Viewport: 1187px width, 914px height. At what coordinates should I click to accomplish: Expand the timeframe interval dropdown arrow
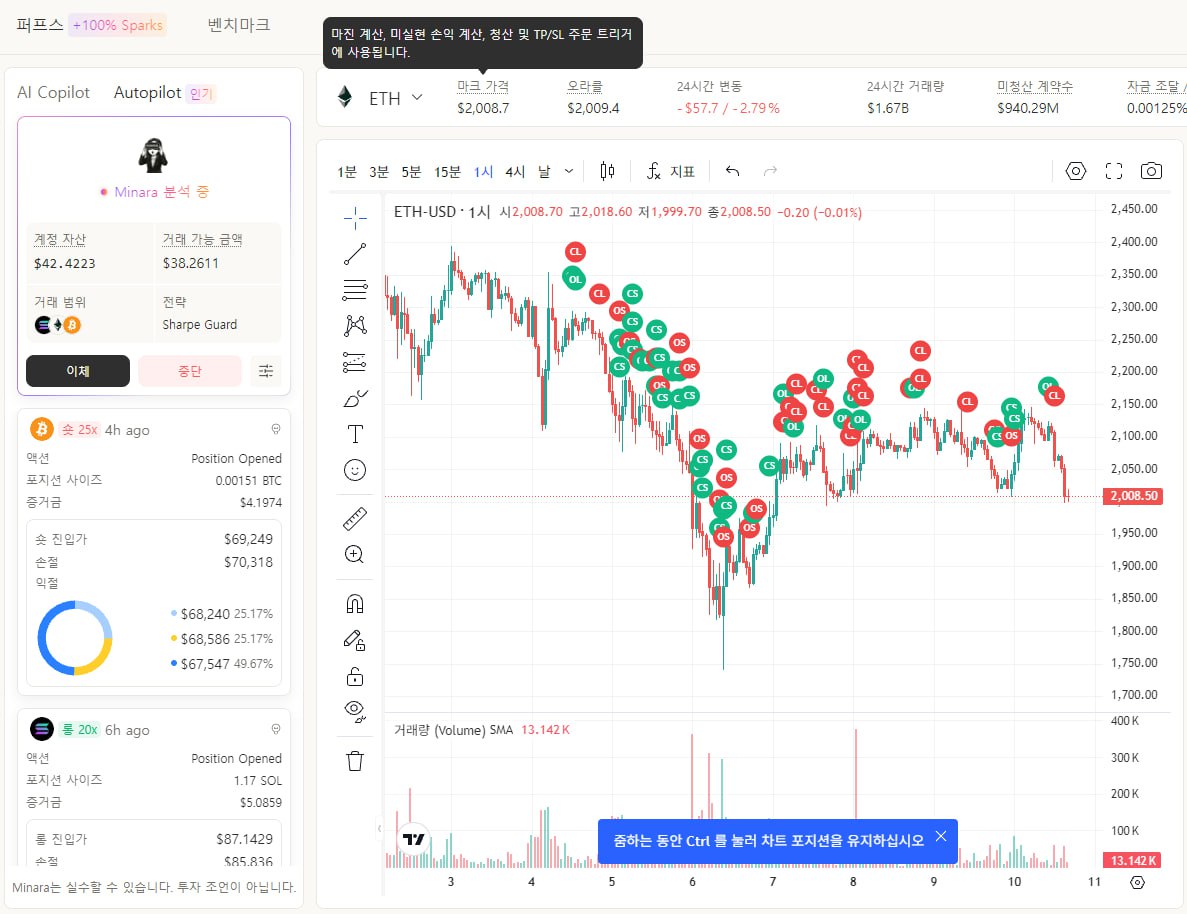click(x=569, y=171)
